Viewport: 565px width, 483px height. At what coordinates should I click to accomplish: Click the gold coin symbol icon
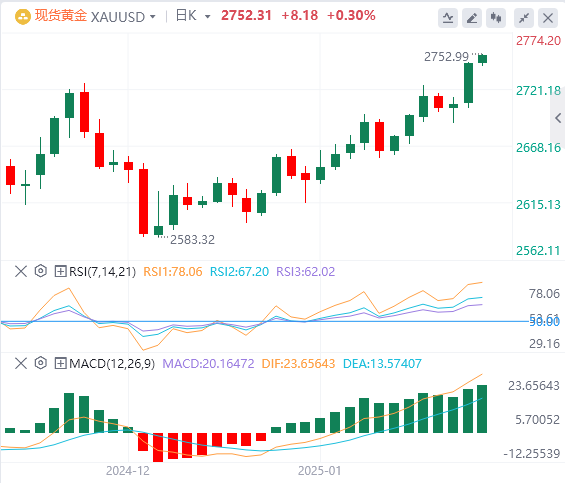click(x=23, y=17)
